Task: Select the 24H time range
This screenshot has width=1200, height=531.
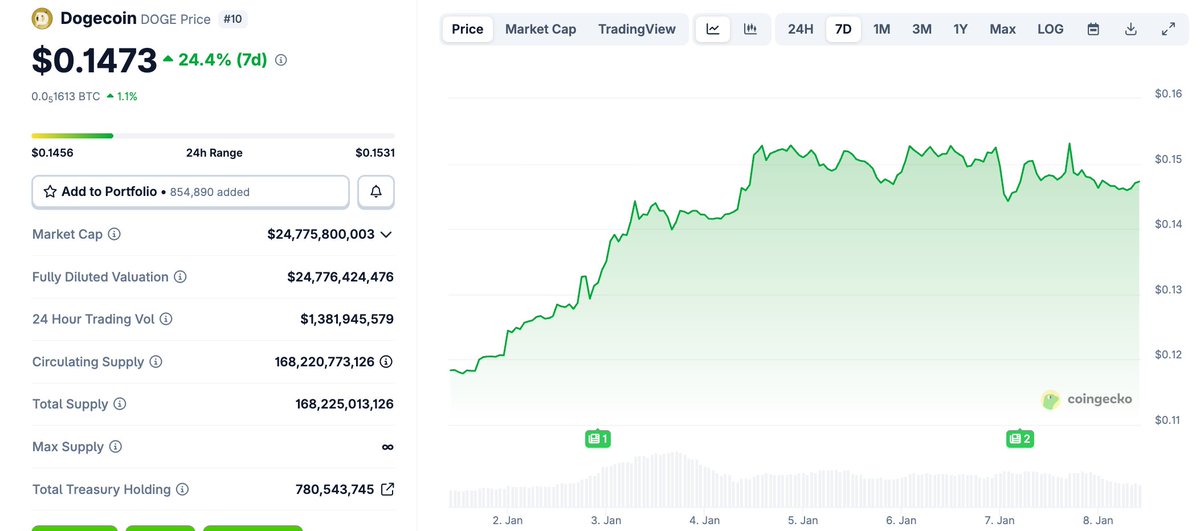Action: 800,29
